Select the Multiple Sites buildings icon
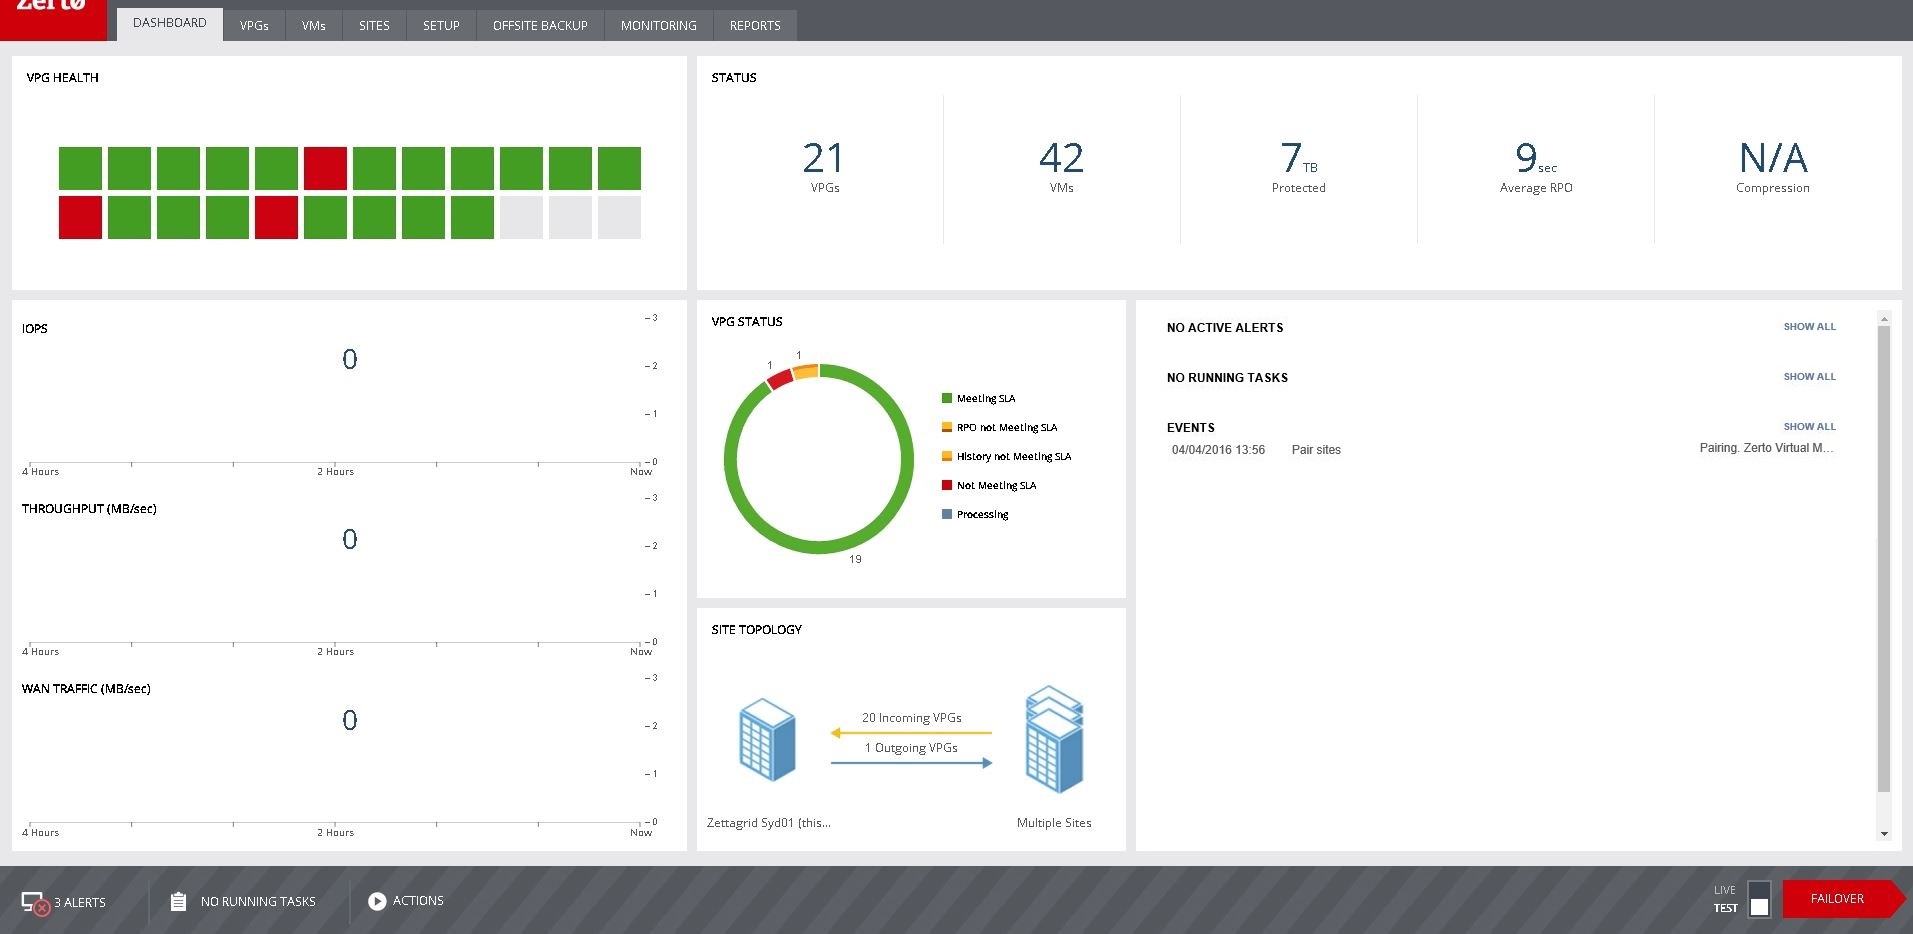 point(1054,738)
